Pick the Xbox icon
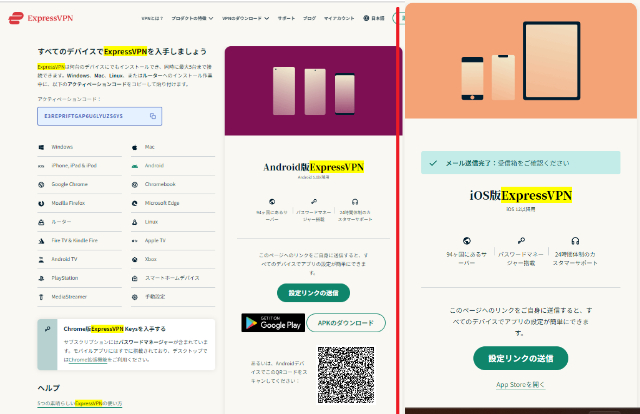The width and height of the screenshot is (640, 414). (135, 260)
